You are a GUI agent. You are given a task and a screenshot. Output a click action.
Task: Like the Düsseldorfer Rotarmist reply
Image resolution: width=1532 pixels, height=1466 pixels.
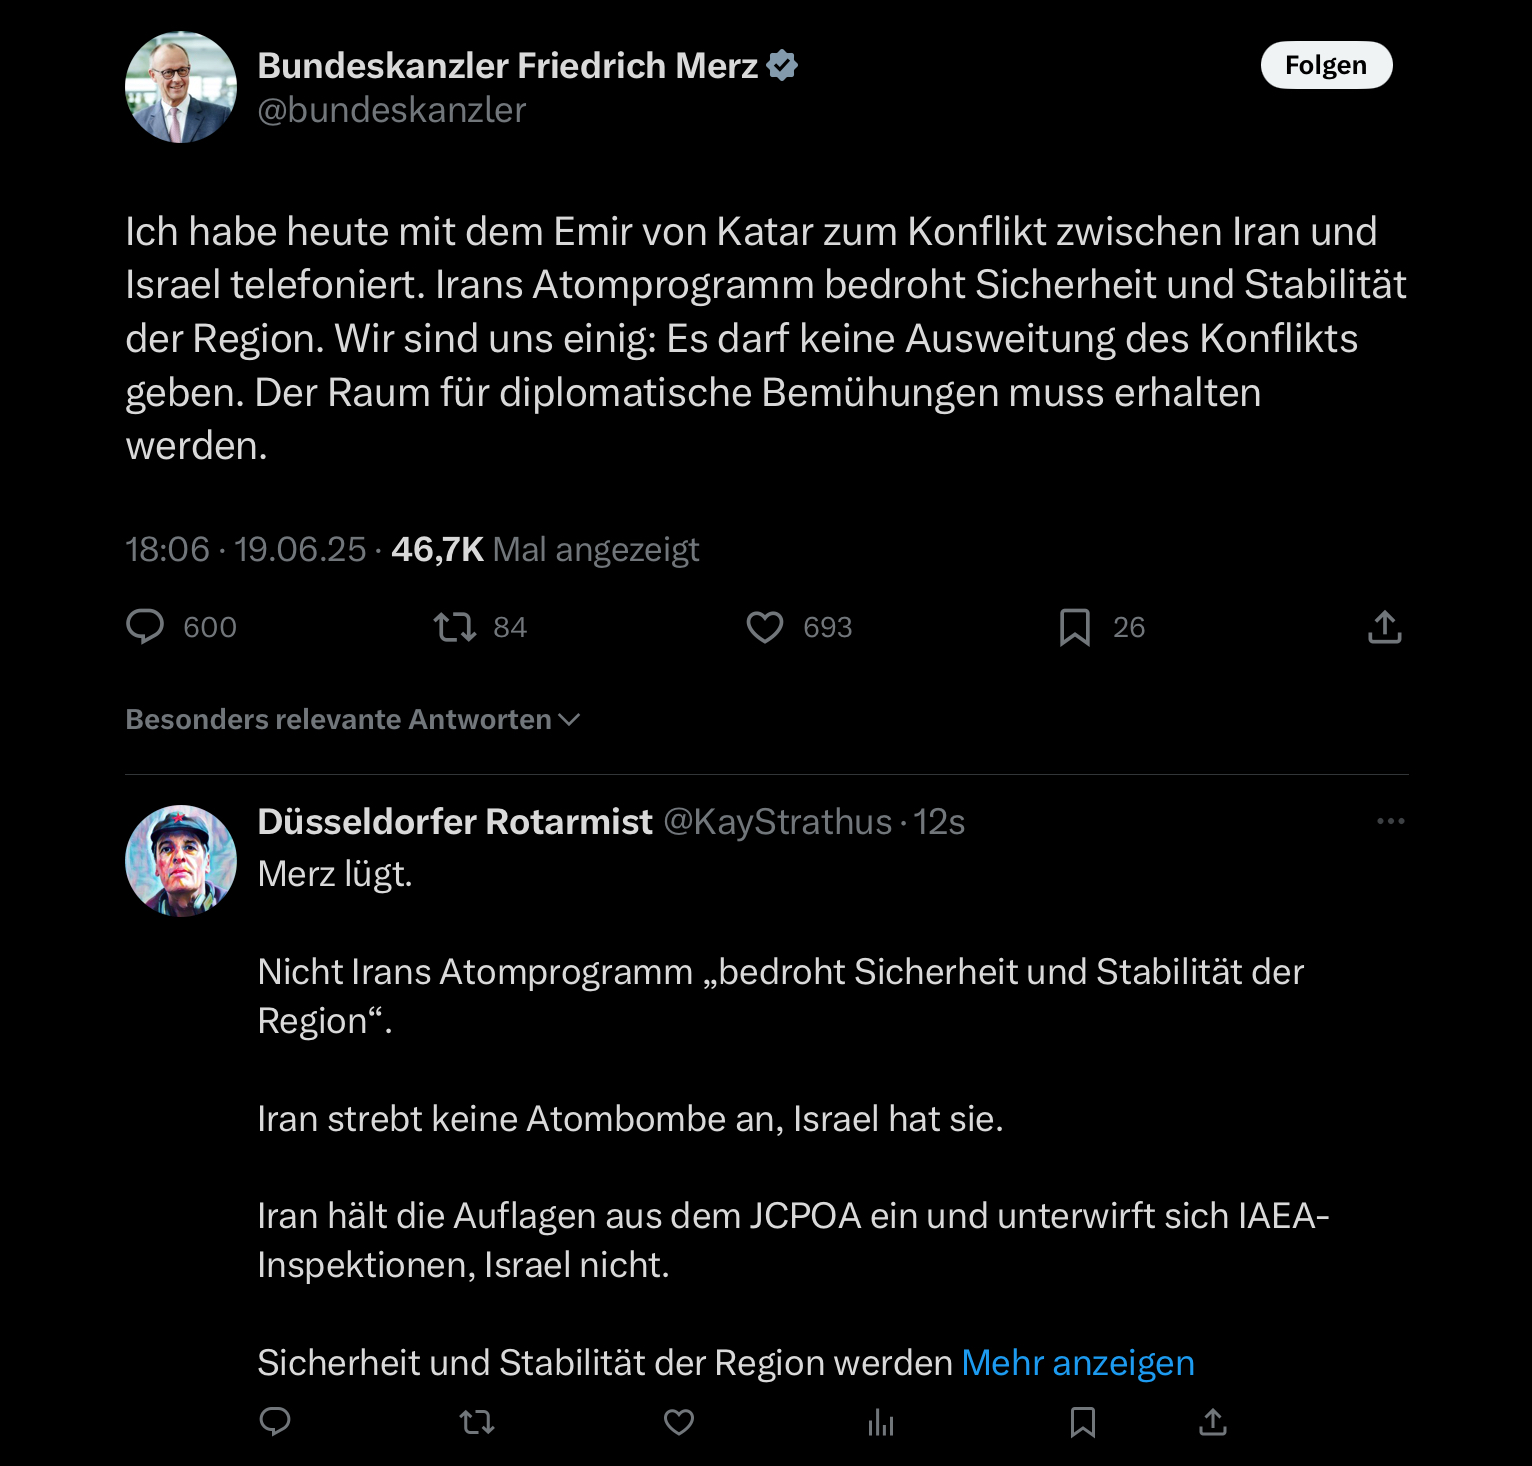click(679, 1421)
